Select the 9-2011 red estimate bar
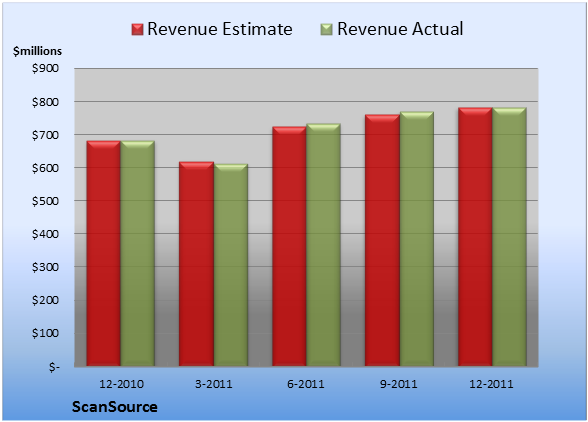 point(382,240)
